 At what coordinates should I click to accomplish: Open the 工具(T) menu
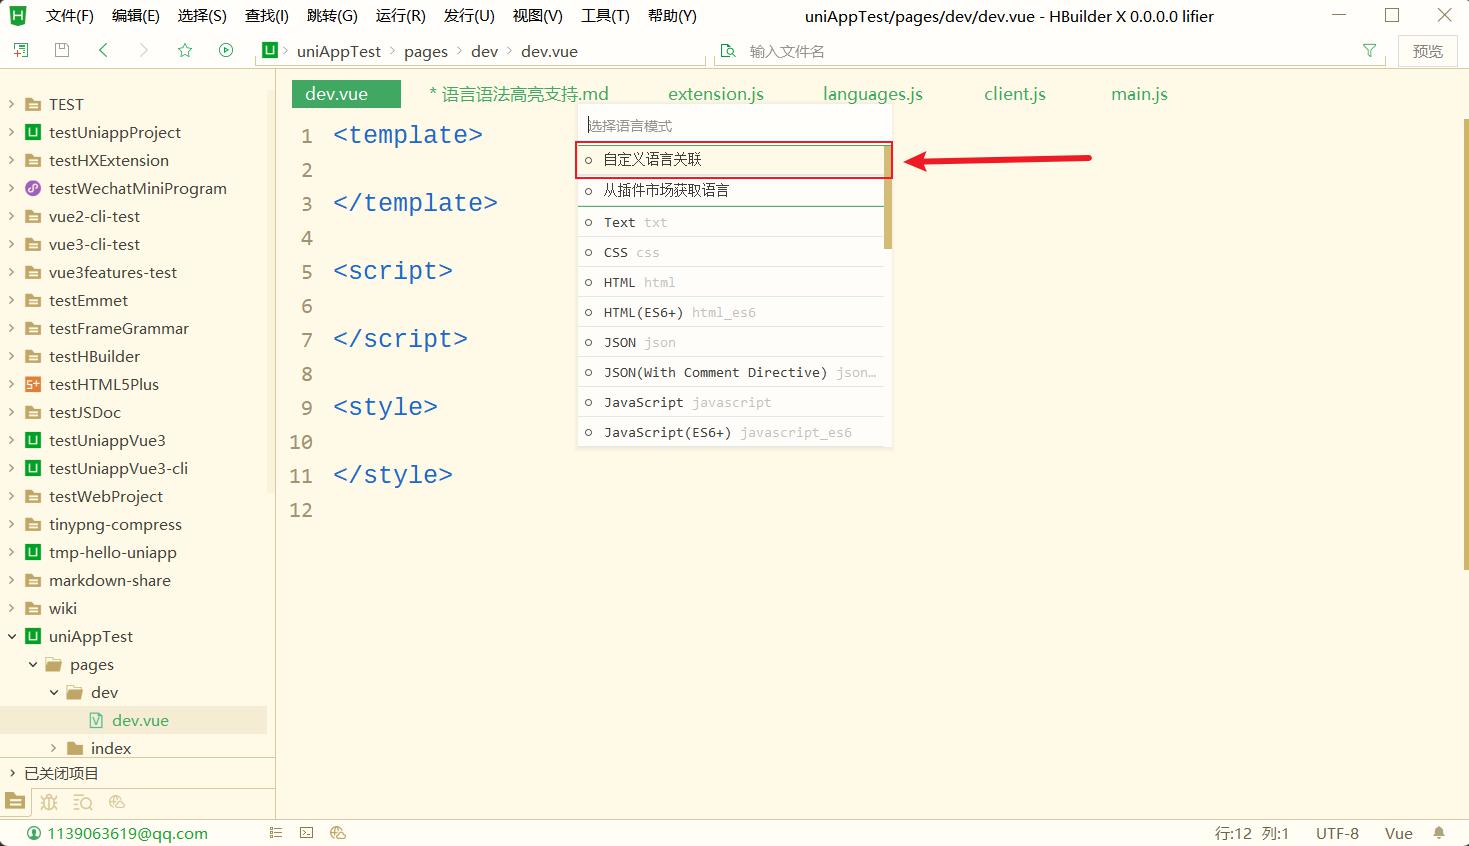(x=605, y=16)
